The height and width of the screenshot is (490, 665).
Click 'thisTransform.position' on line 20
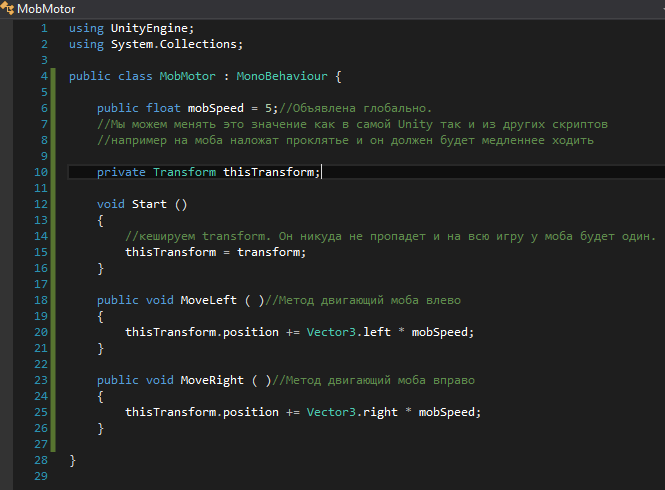[x=202, y=332]
